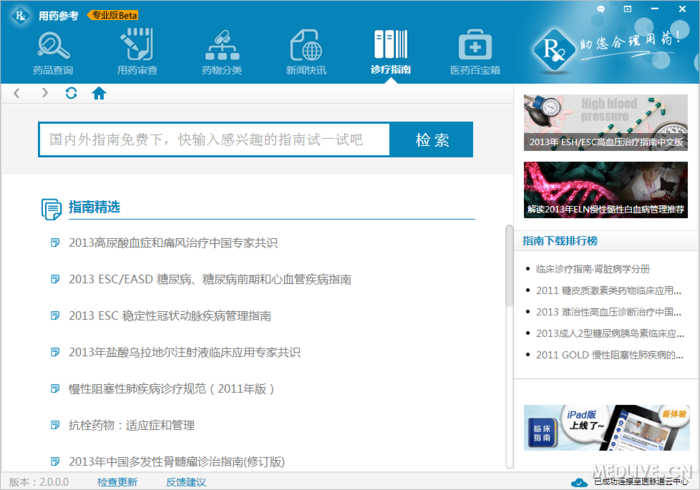Open 2013 ESC/EASD 糖尿病 guideline

pyautogui.click(x=210, y=279)
